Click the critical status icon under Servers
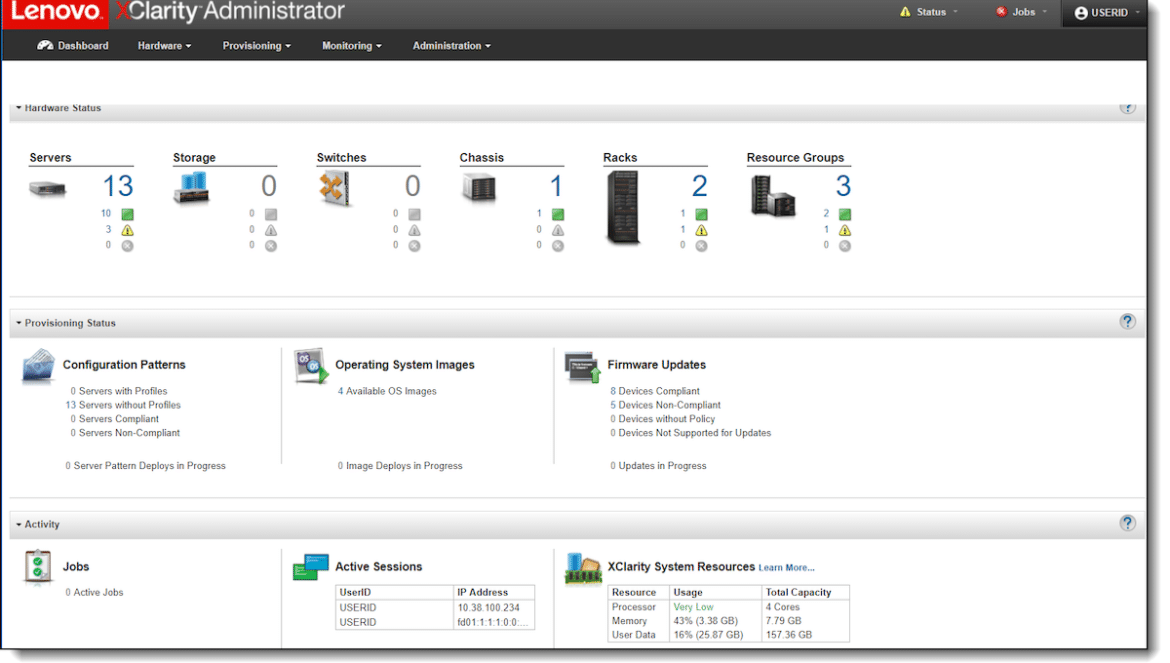The image size is (1170, 663). [128, 245]
